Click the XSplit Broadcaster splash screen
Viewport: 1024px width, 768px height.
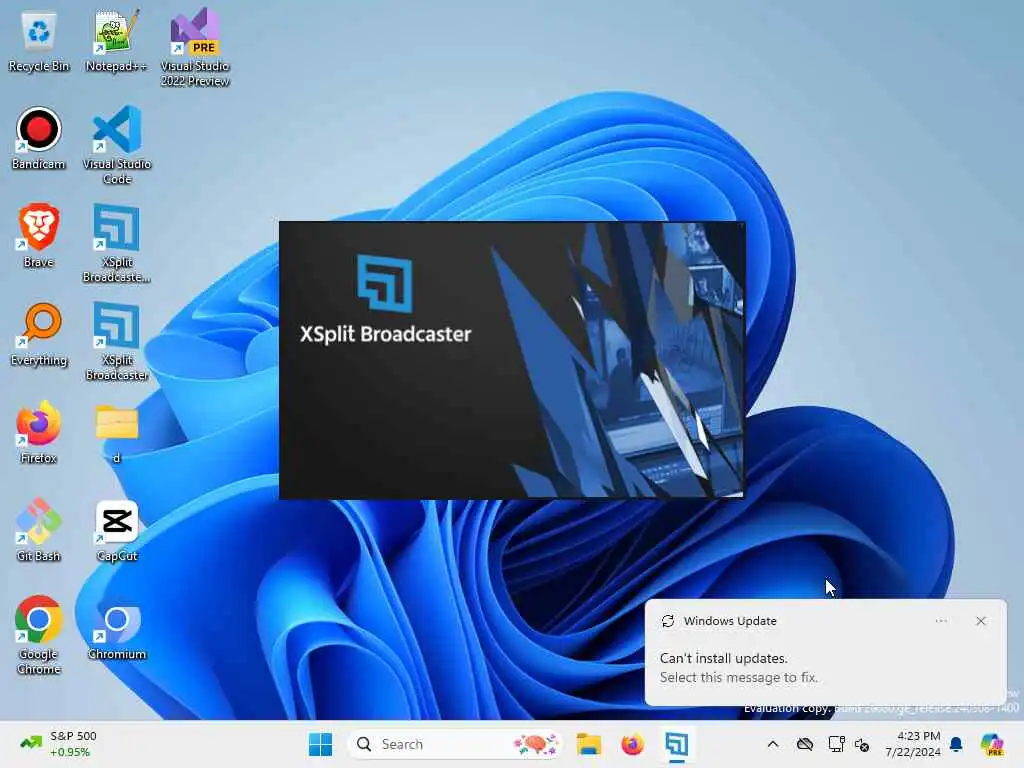coord(512,360)
